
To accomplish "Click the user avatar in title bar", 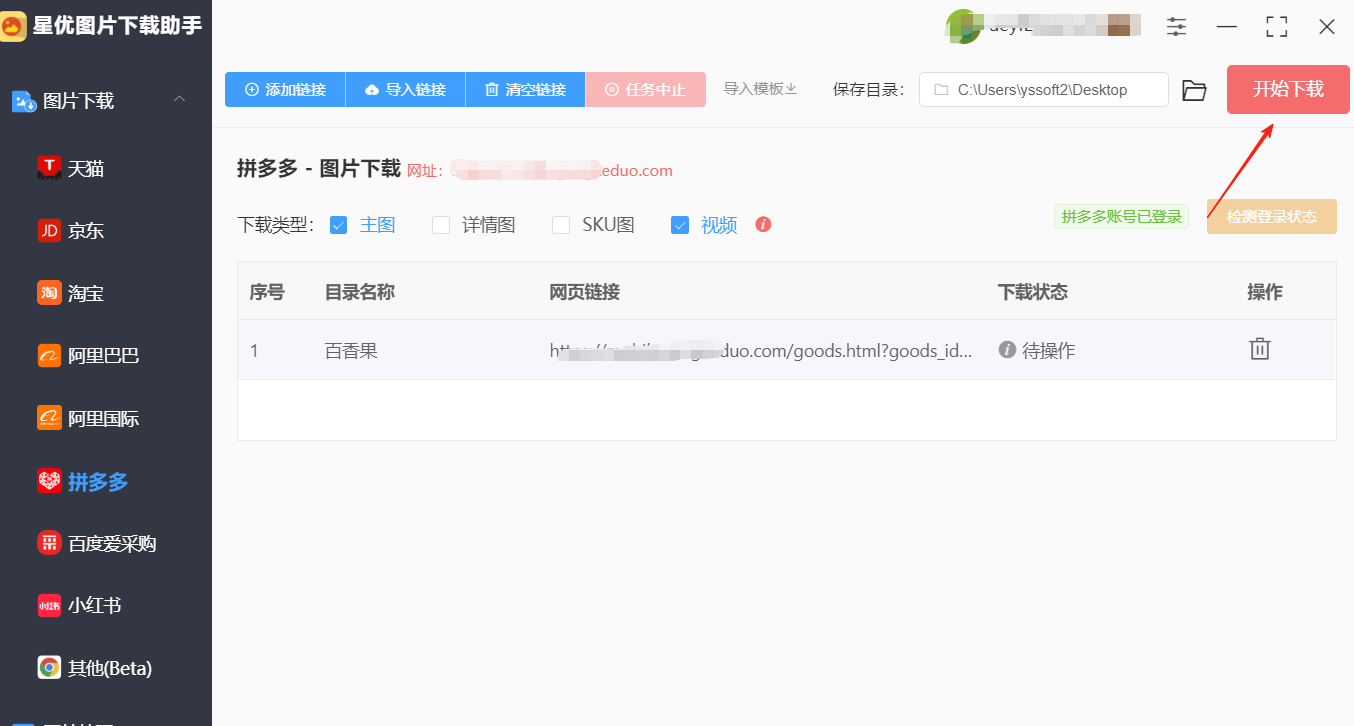I will pos(964,27).
